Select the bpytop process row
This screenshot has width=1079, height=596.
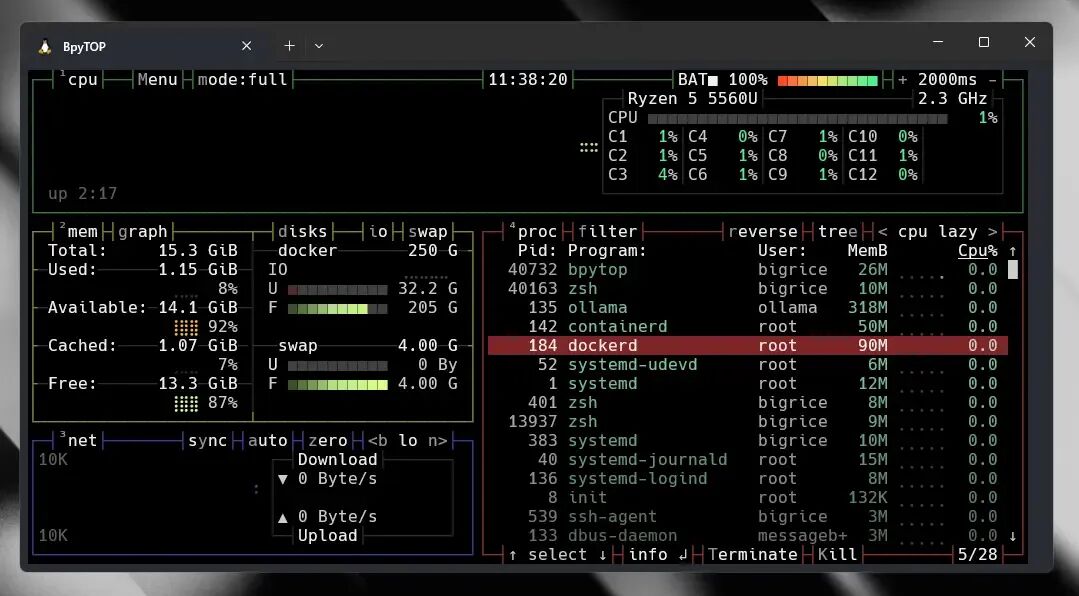click(x=747, y=270)
